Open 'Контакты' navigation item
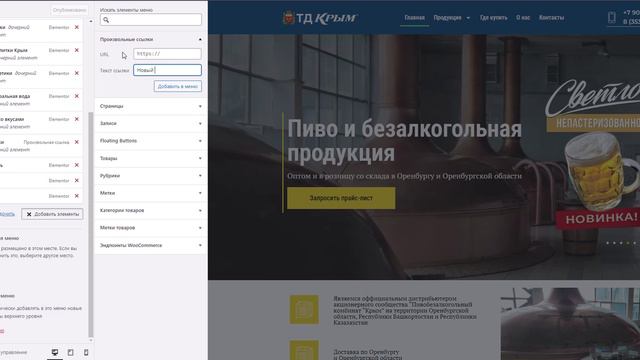 point(551,18)
